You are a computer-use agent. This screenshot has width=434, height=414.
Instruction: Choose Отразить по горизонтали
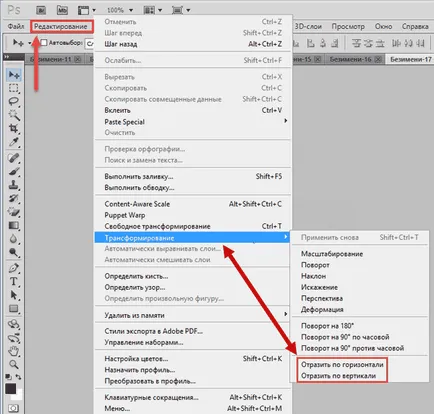pyautogui.click(x=342, y=364)
